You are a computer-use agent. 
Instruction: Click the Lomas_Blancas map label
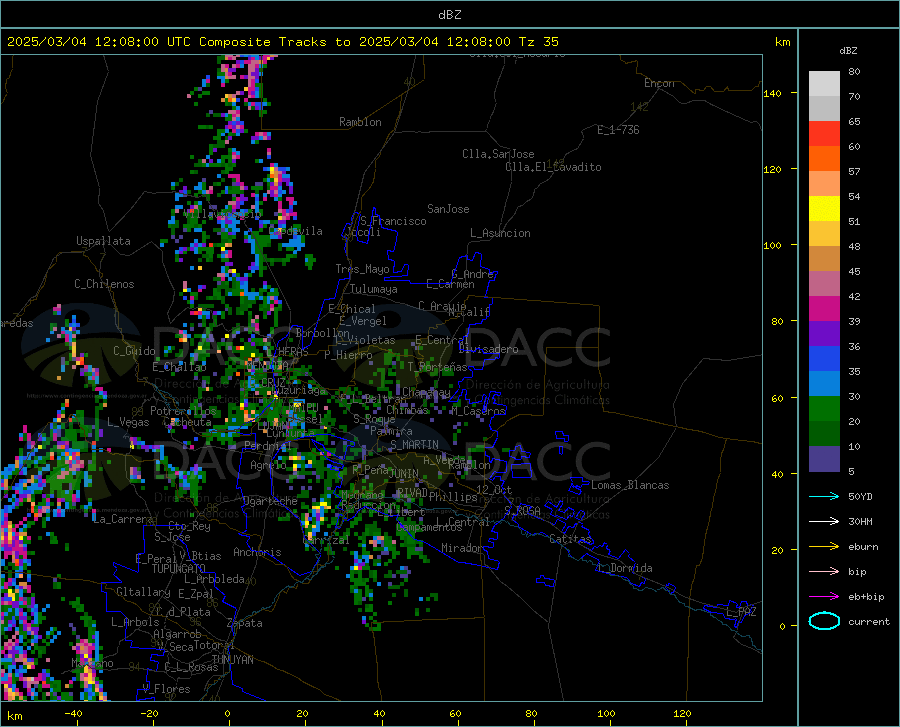pyautogui.click(x=630, y=485)
